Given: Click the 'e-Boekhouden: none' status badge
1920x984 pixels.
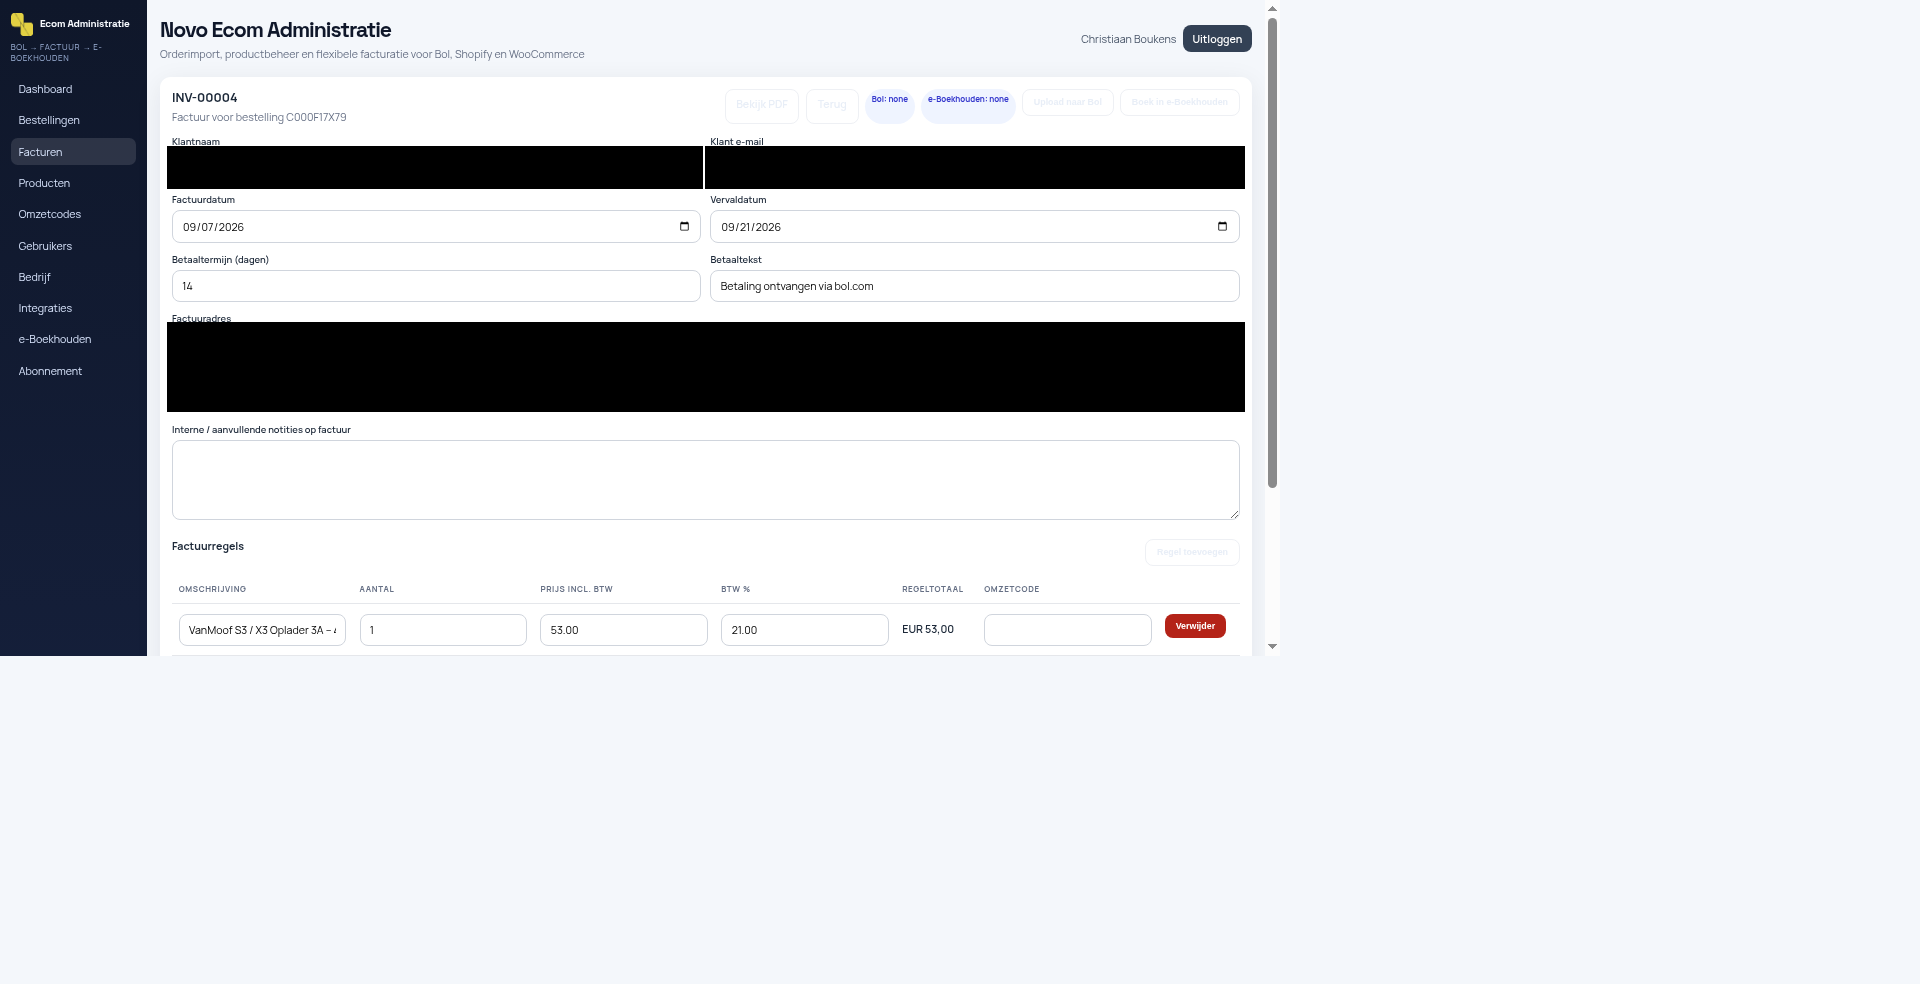Looking at the screenshot, I should [968, 105].
